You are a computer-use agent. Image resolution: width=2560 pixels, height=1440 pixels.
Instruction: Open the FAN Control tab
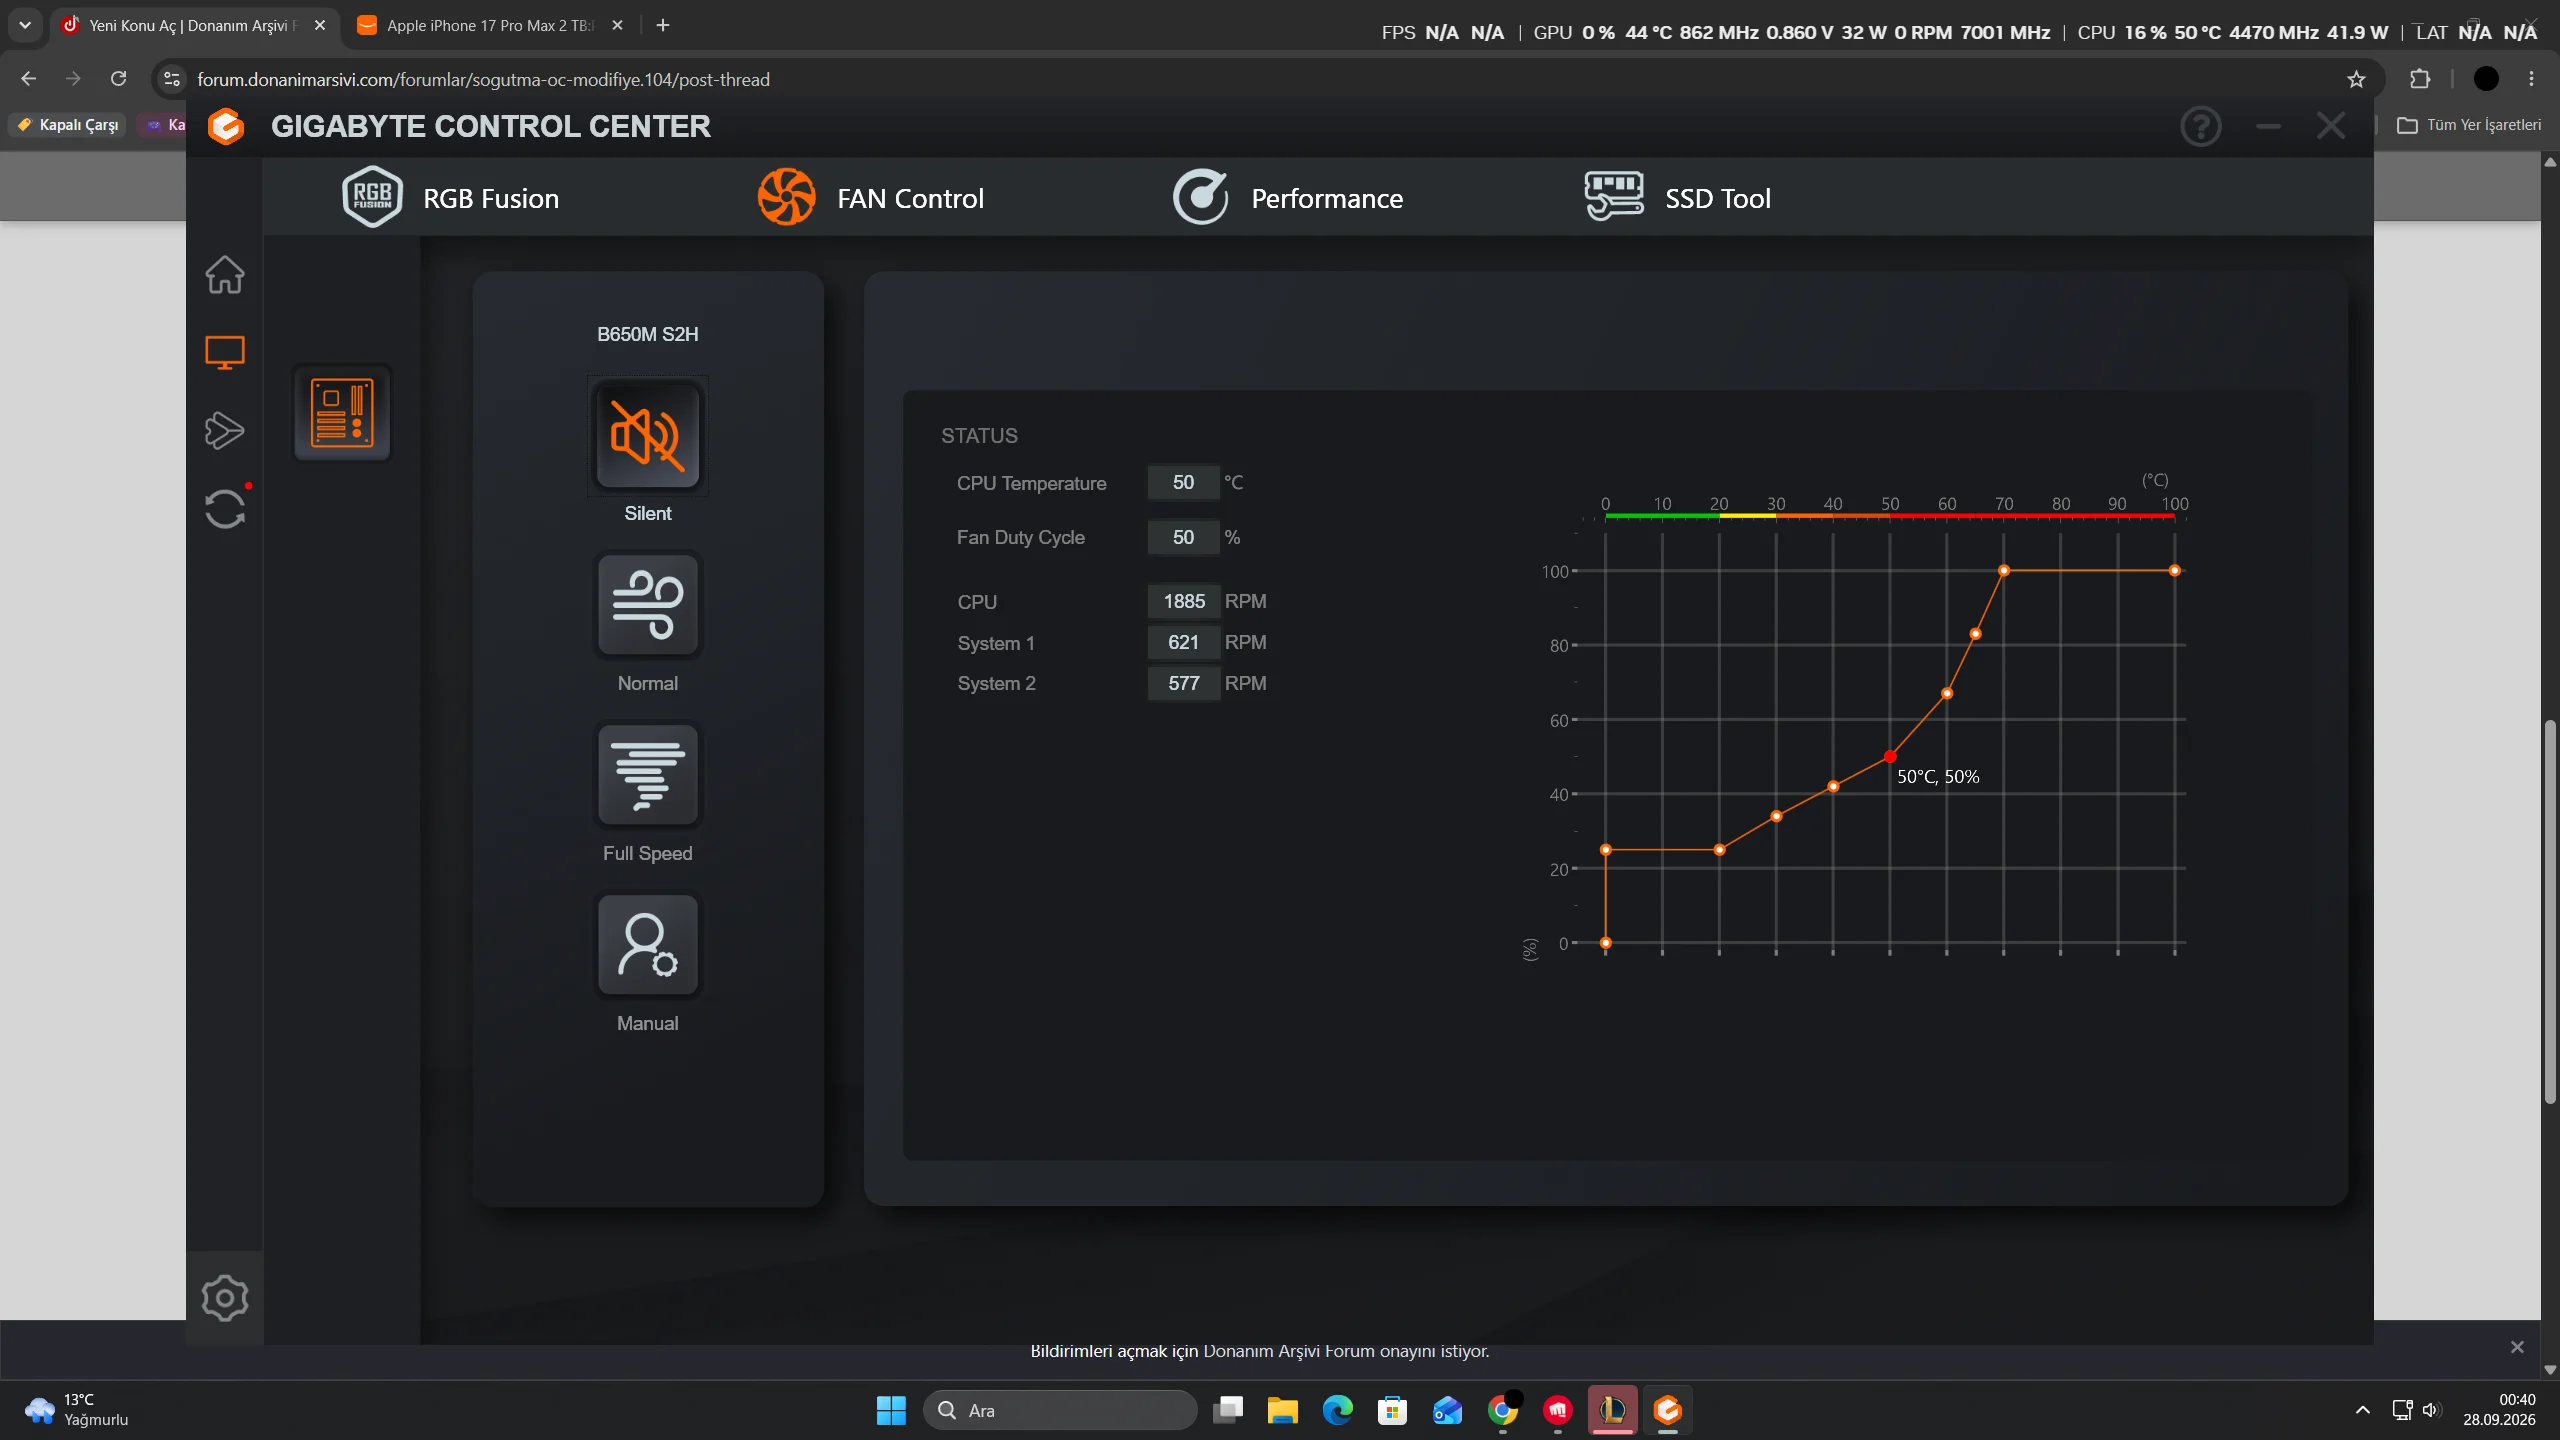pos(870,198)
